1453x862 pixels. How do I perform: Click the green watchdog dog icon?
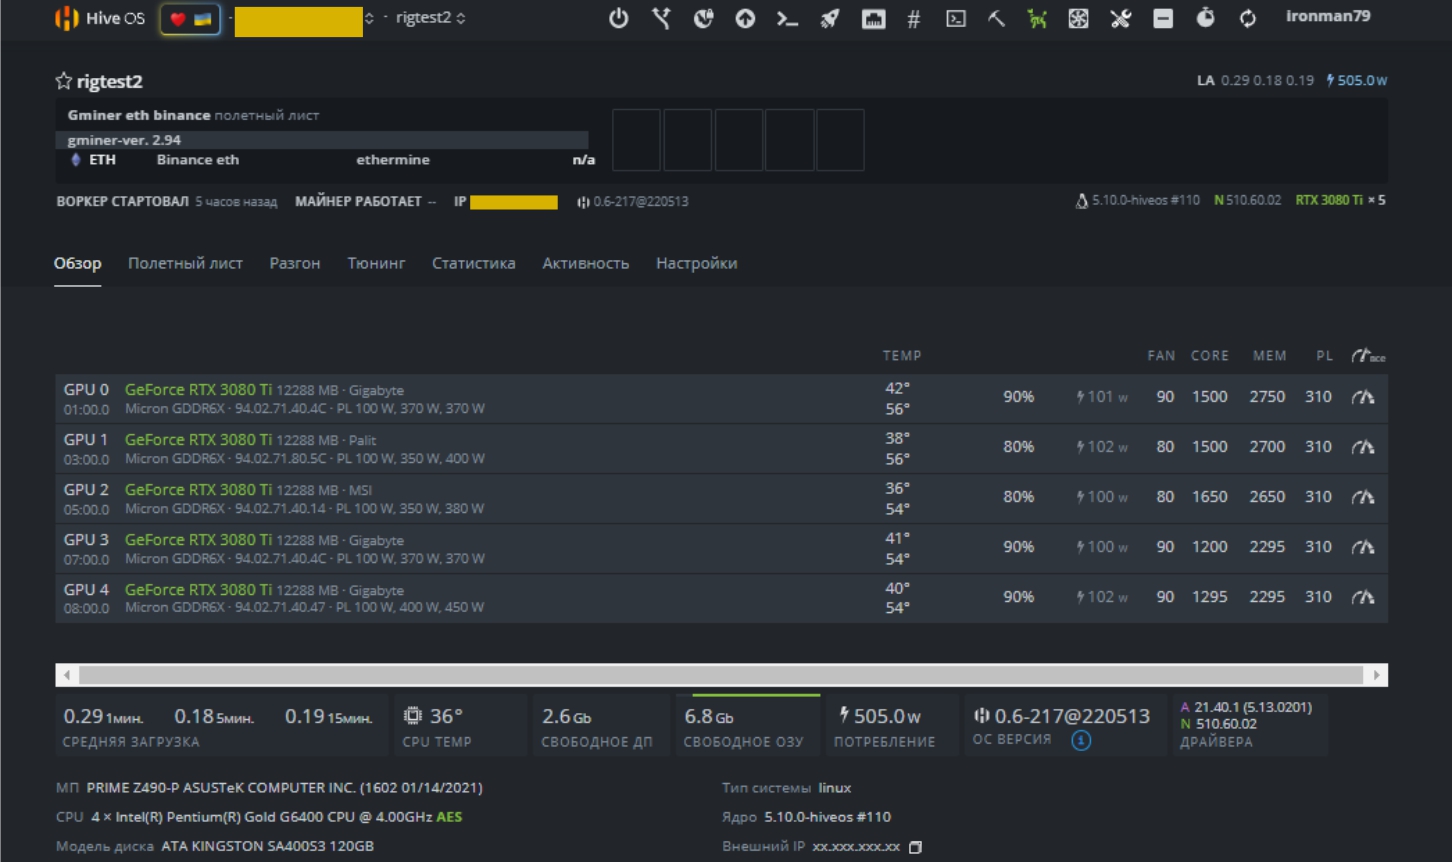tap(1037, 18)
